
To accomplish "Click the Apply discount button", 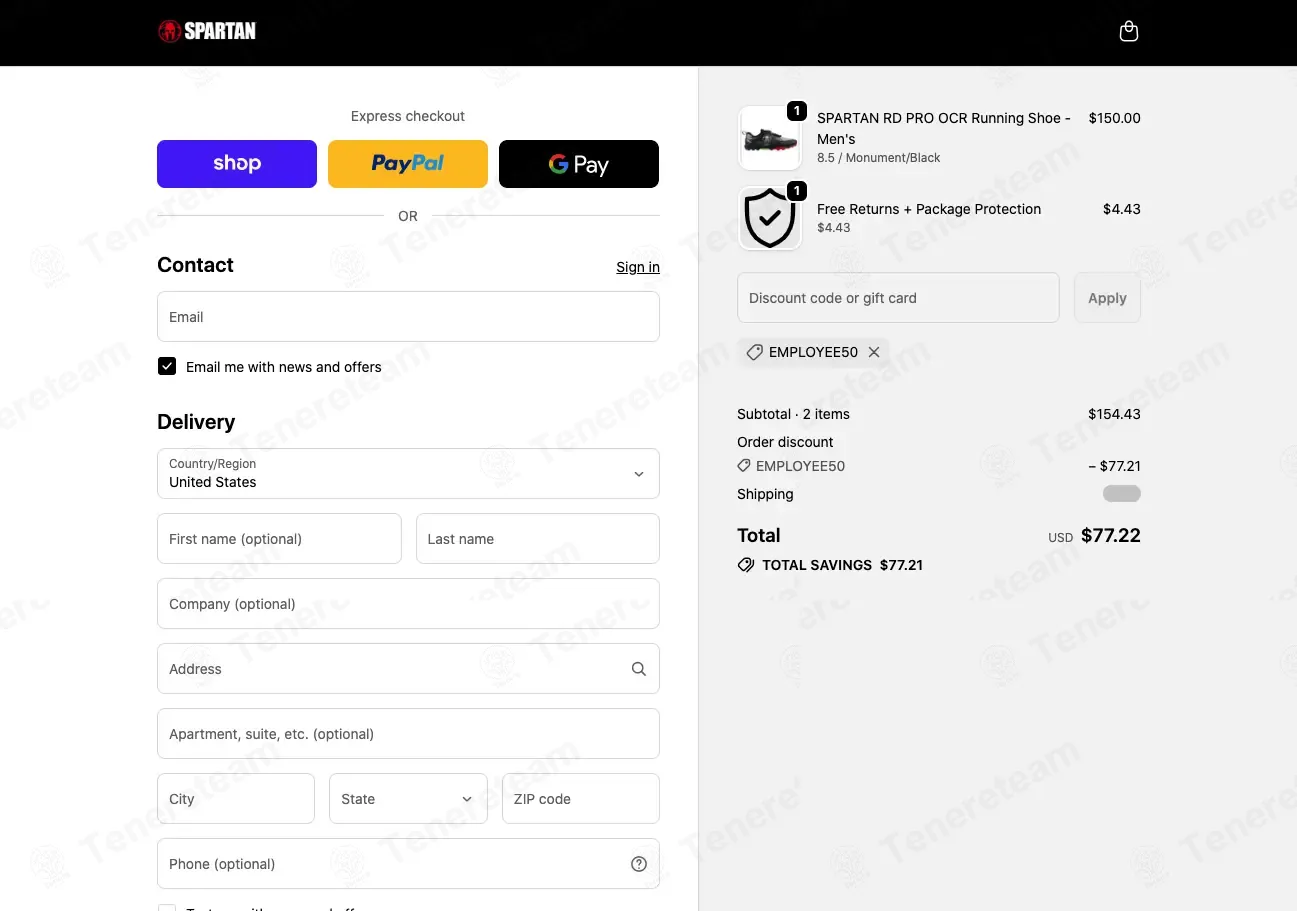I will pos(1107,298).
